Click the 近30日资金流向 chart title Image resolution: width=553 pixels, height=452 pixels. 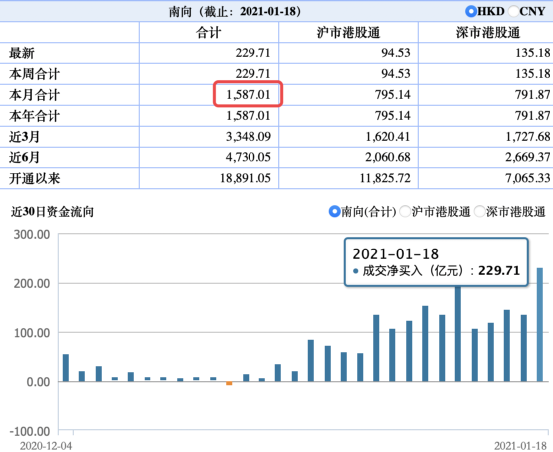52,212
